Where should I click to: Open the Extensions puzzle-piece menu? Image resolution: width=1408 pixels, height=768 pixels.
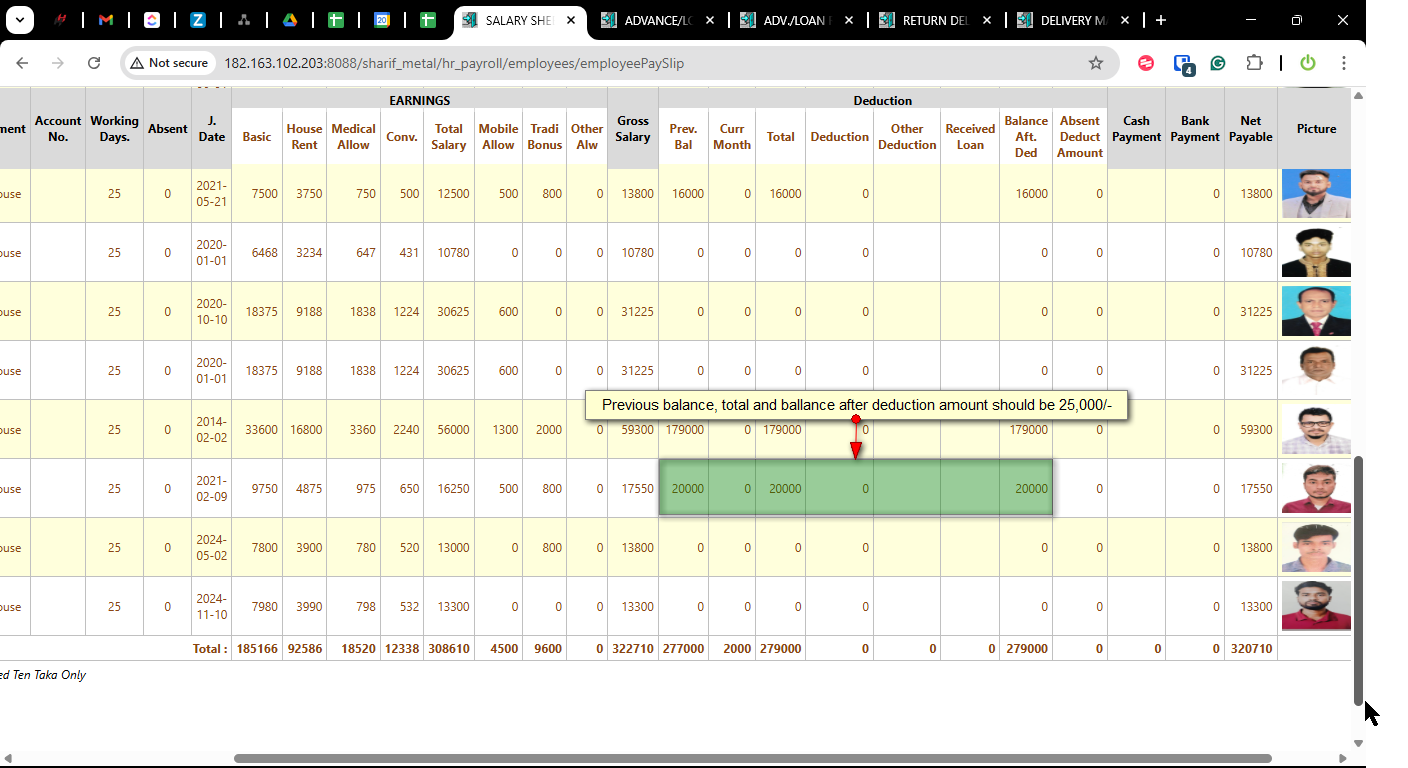(x=1254, y=63)
